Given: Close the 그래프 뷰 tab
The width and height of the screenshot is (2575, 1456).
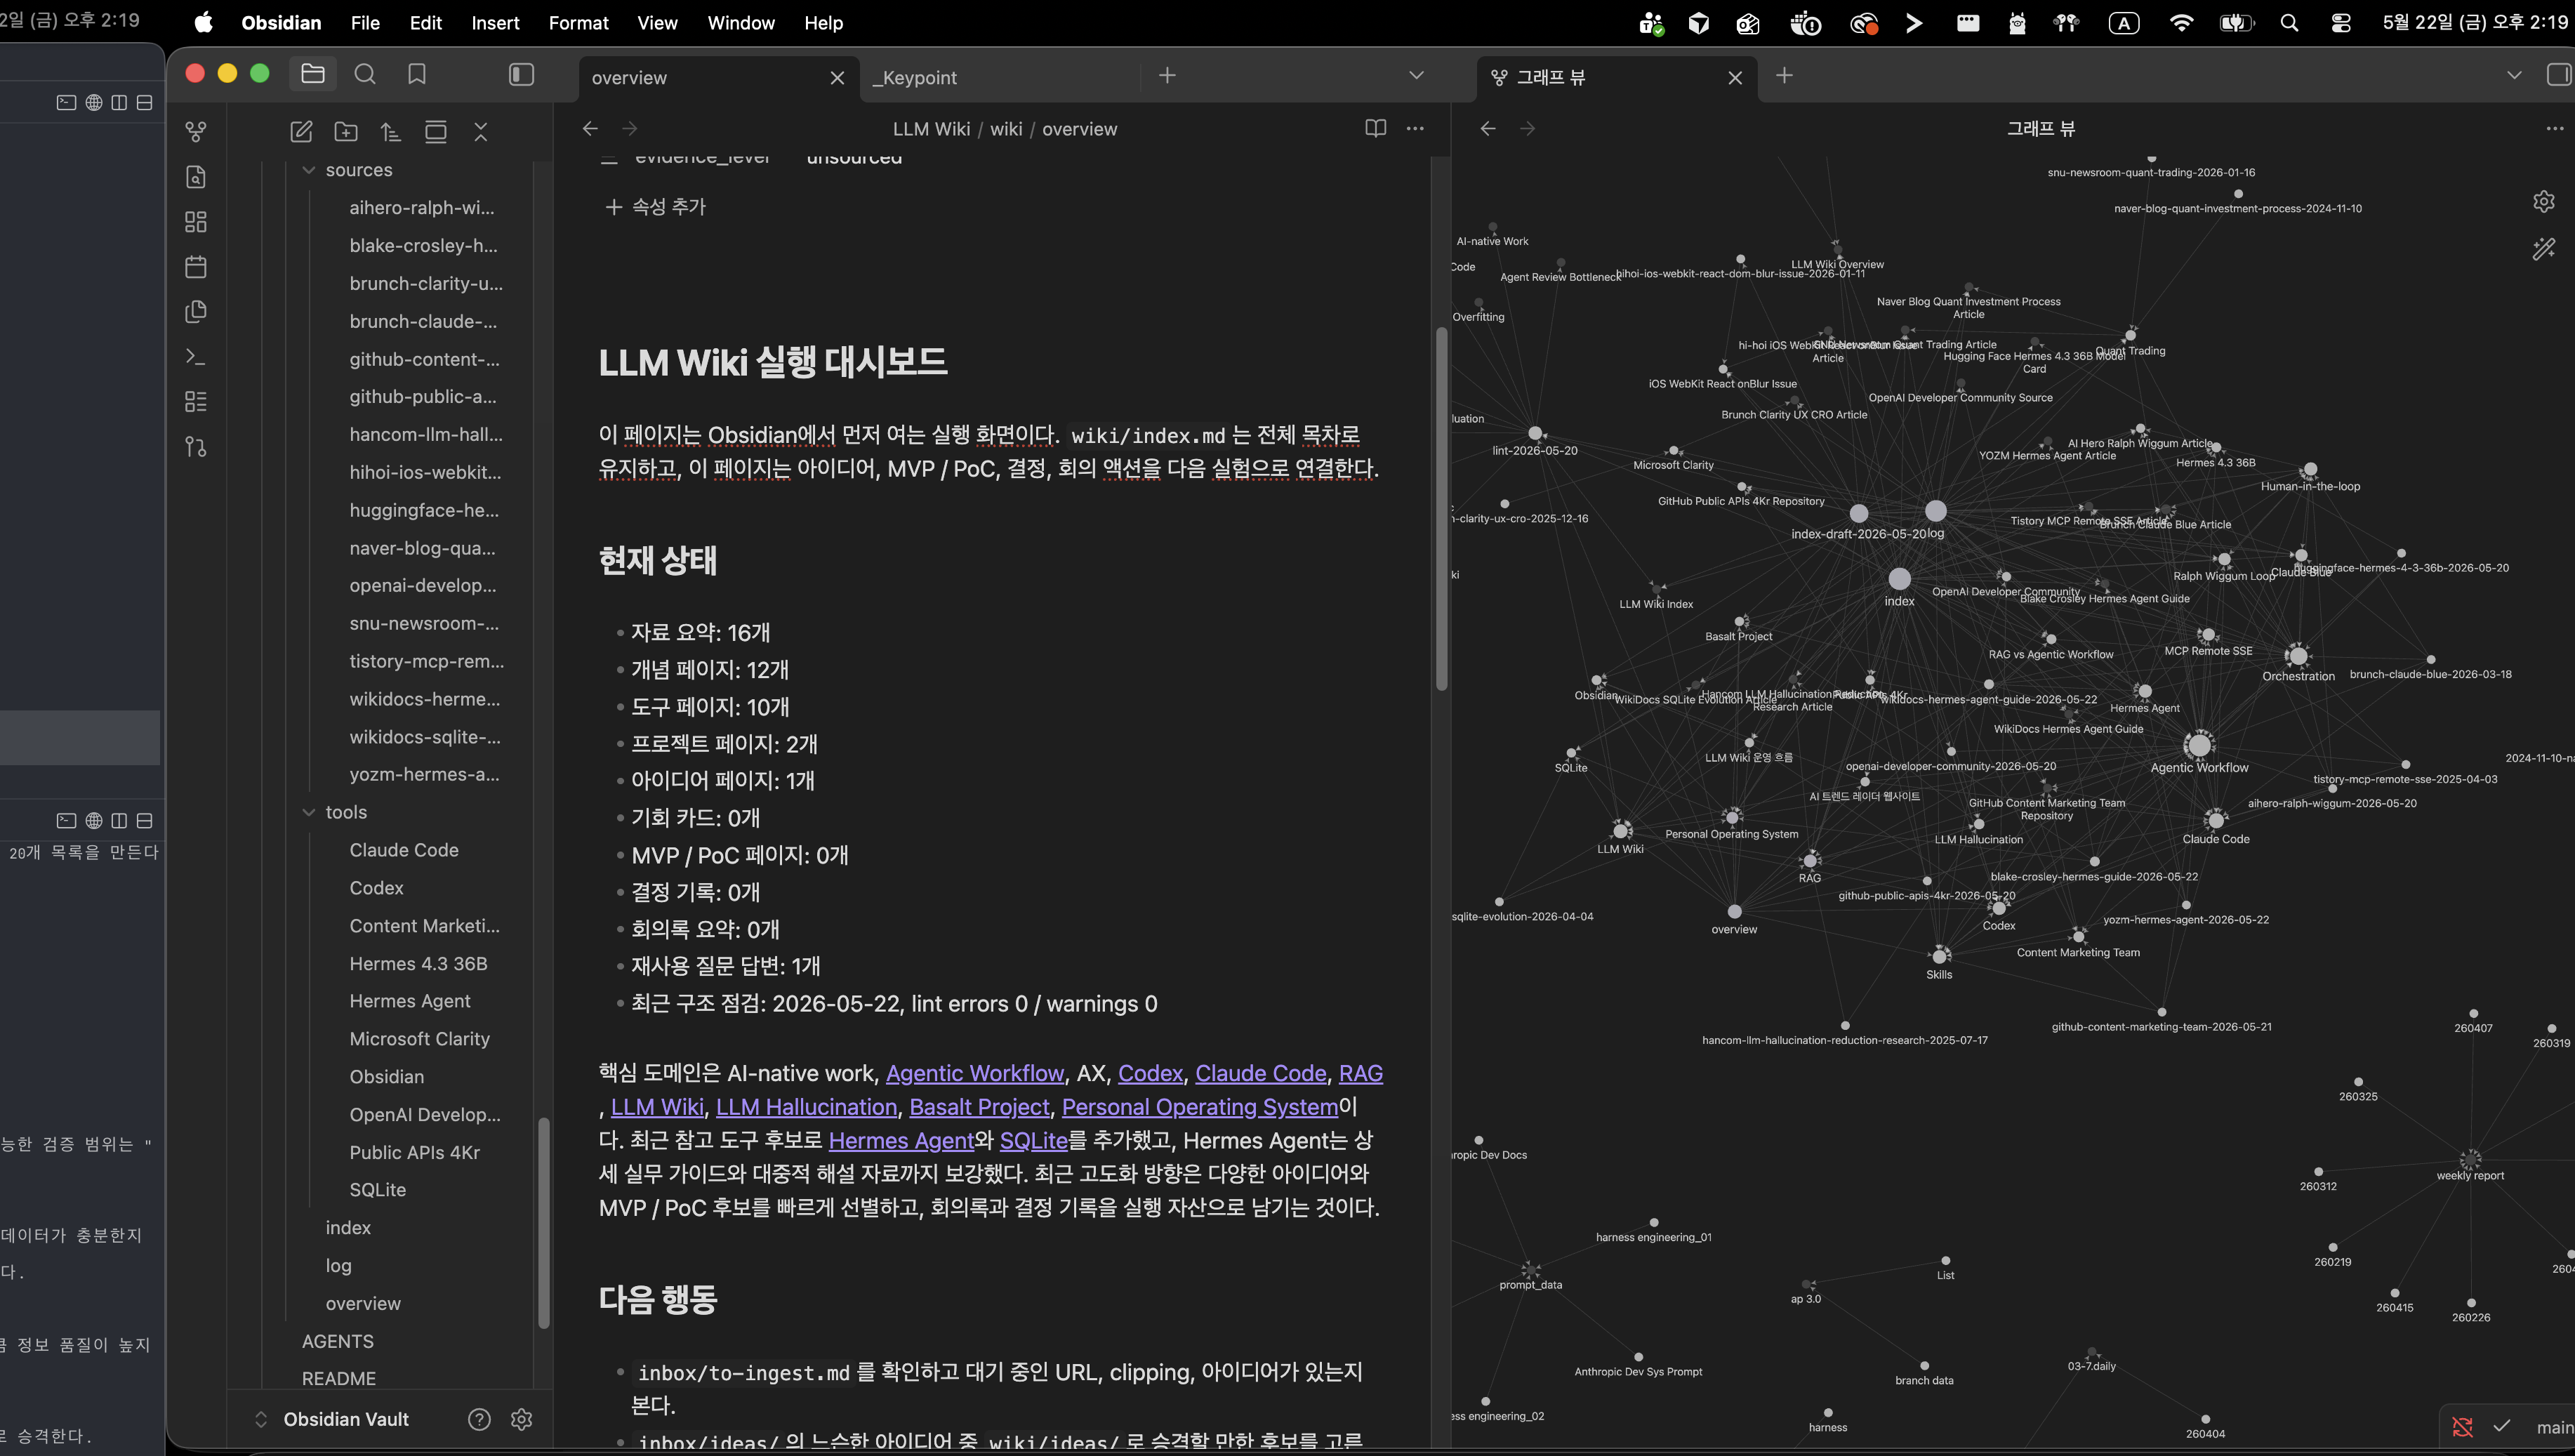Looking at the screenshot, I should [x=1735, y=77].
